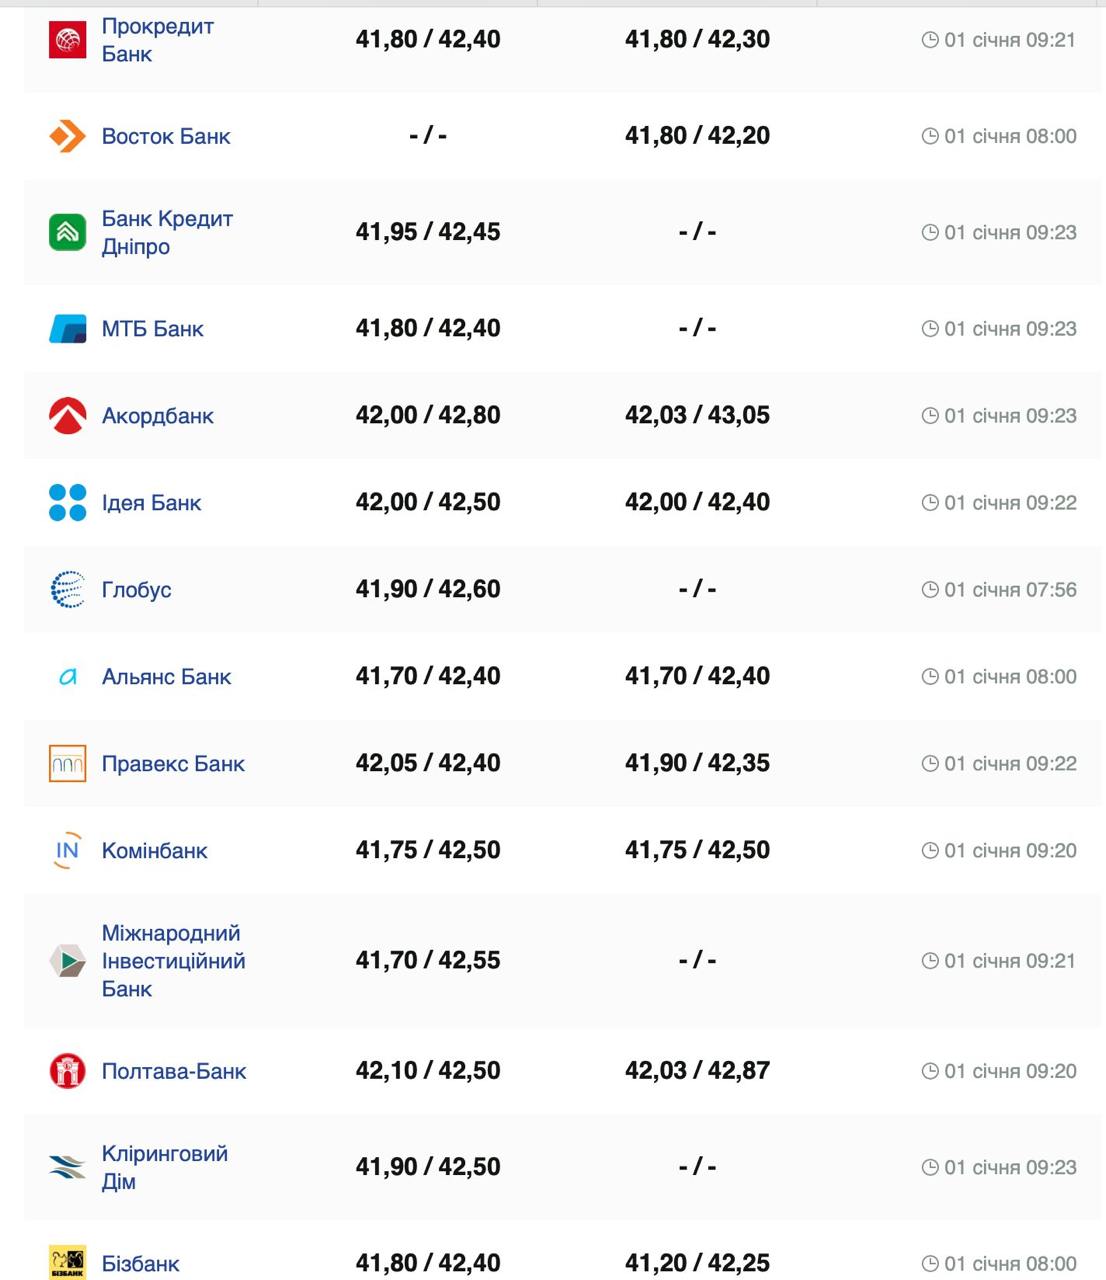Click the Глобус globe logo icon

[67, 590]
